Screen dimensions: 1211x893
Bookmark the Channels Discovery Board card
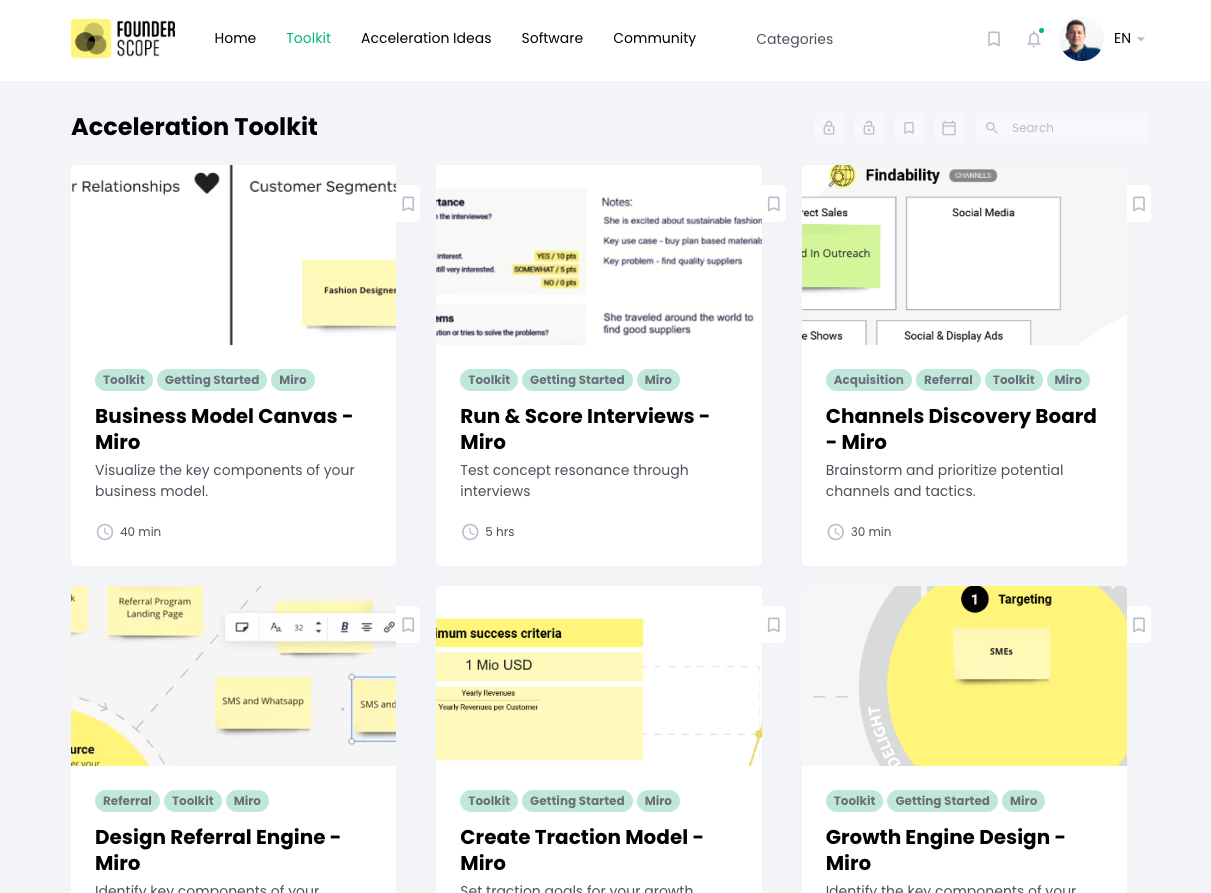pyautogui.click(x=1139, y=204)
